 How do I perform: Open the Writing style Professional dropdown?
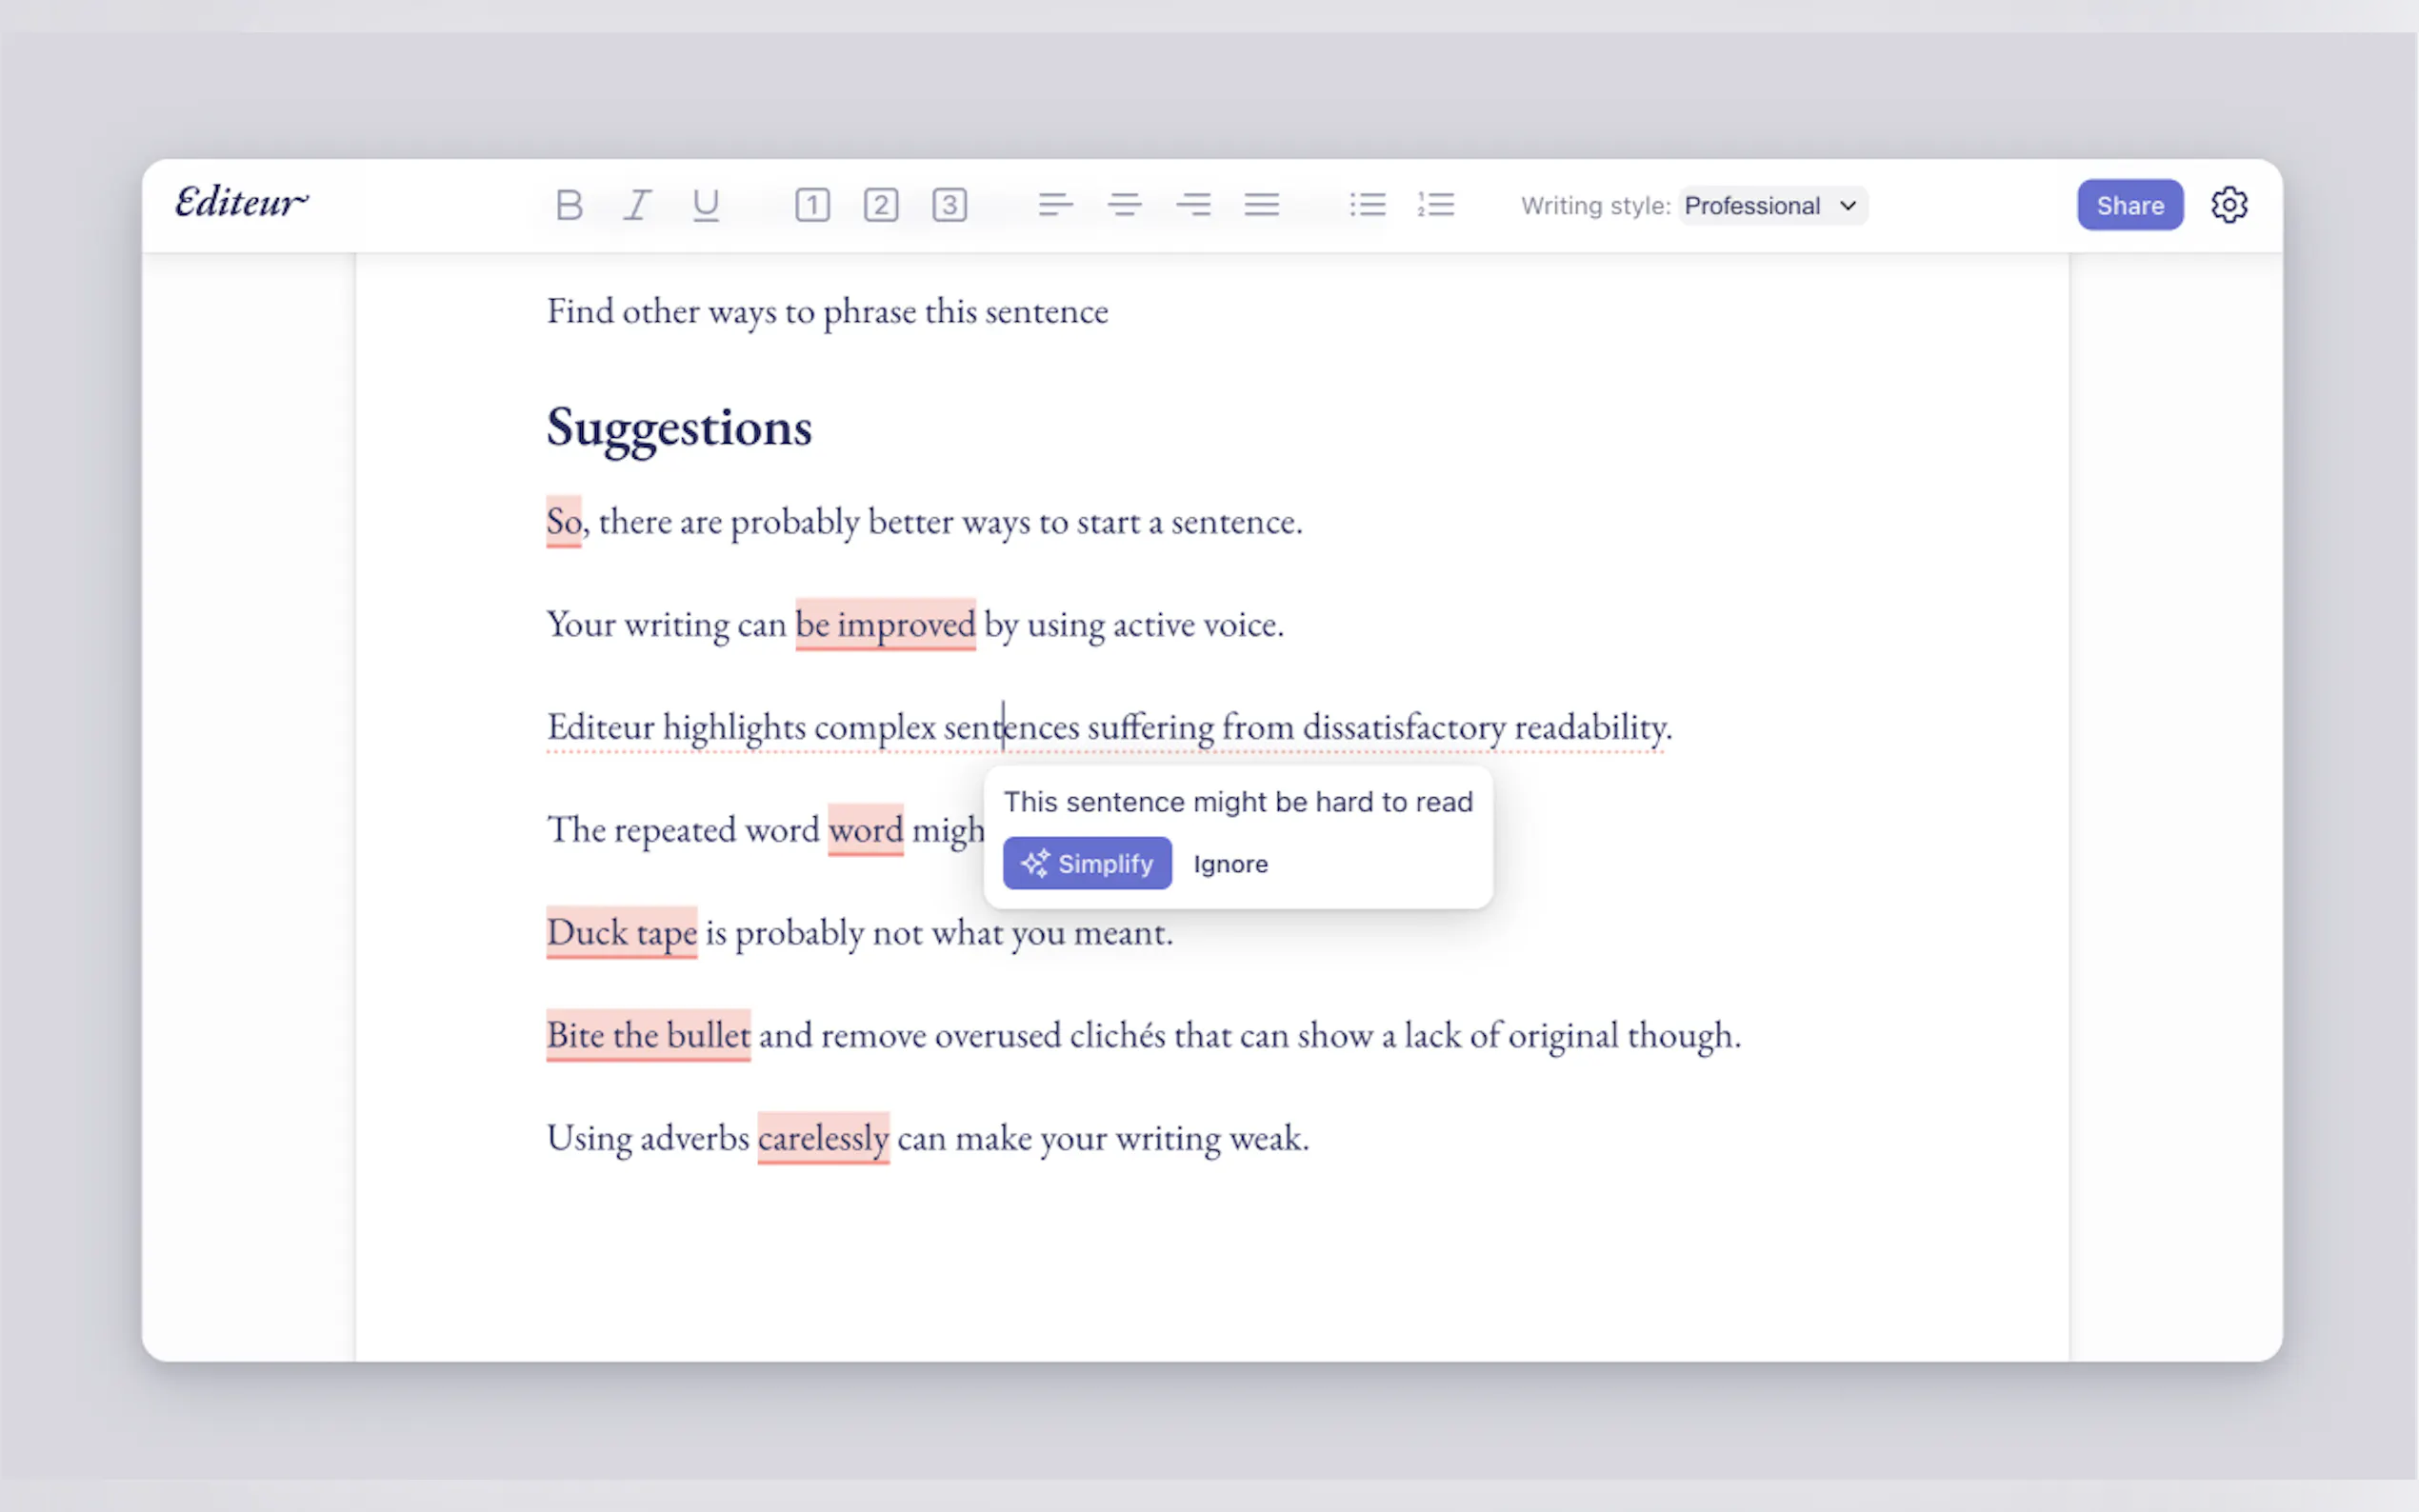click(x=1771, y=206)
